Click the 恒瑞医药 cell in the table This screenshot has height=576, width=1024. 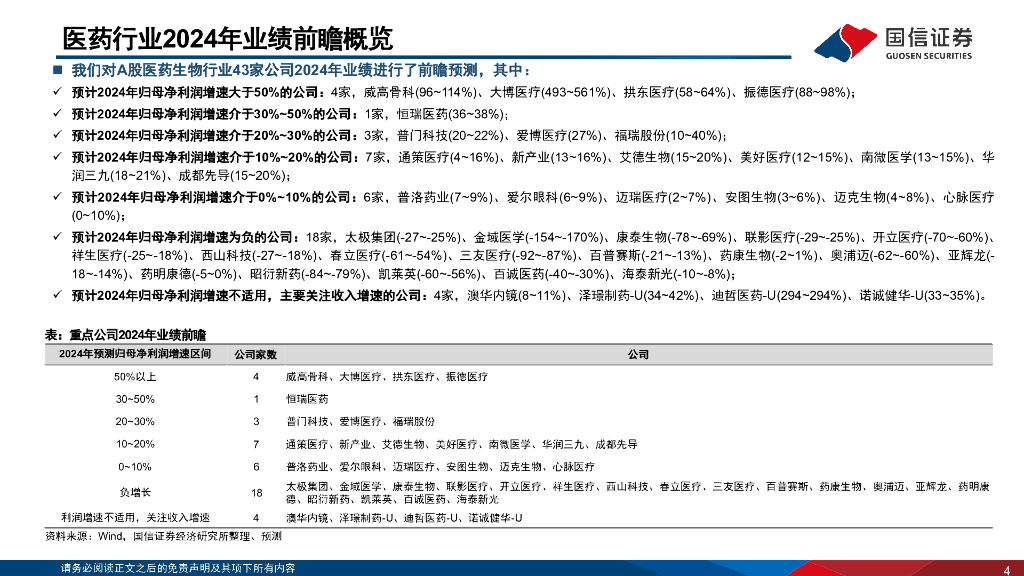coord(307,399)
